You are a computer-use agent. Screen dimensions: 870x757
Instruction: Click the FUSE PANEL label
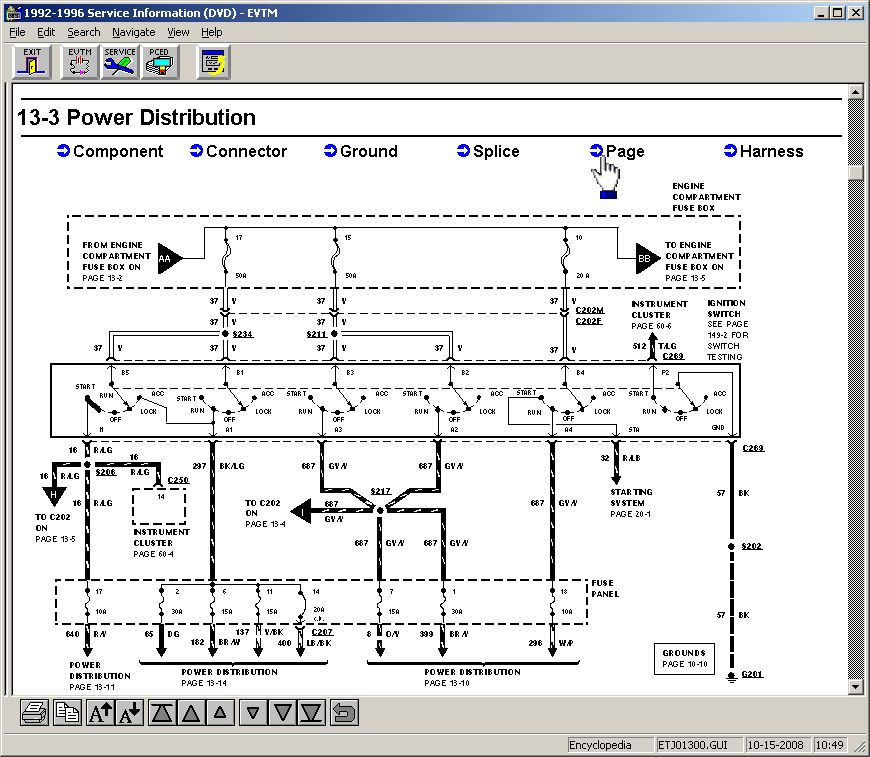(x=605, y=588)
